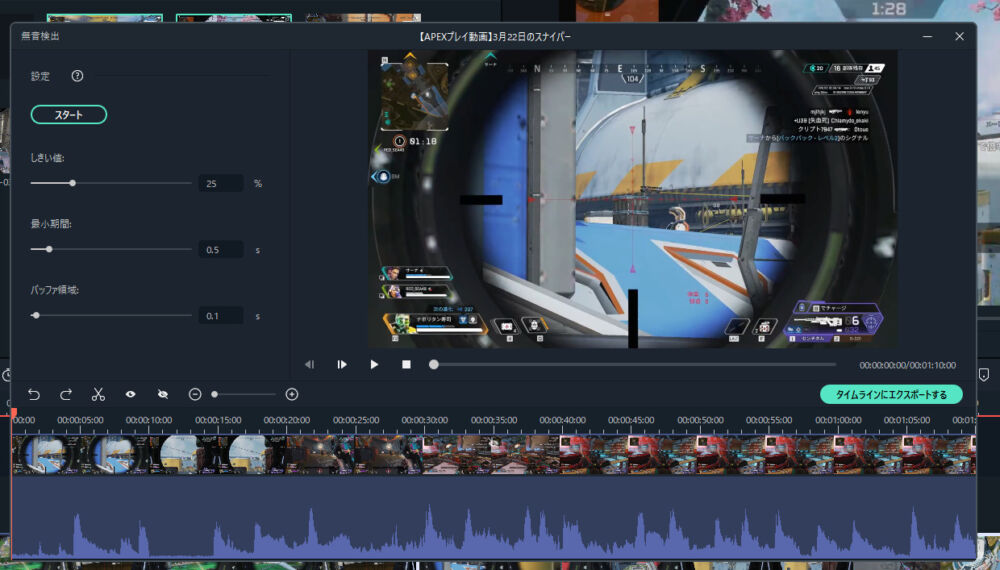Click タイムラインにエクスポートする button
The height and width of the screenshot is (570, 1000).
pyautogui.click(x=891, y=395)
